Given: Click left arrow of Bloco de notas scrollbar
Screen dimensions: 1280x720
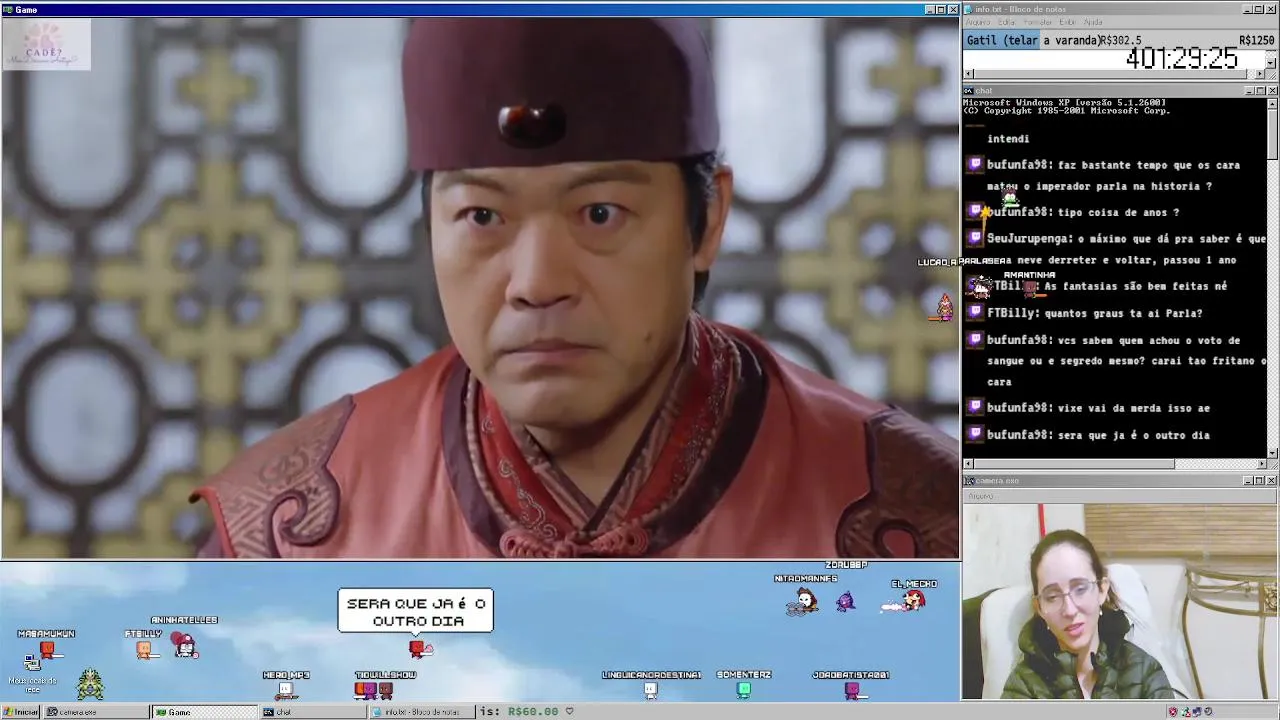Looking at the screenshot, I should (x=969, y=74).
